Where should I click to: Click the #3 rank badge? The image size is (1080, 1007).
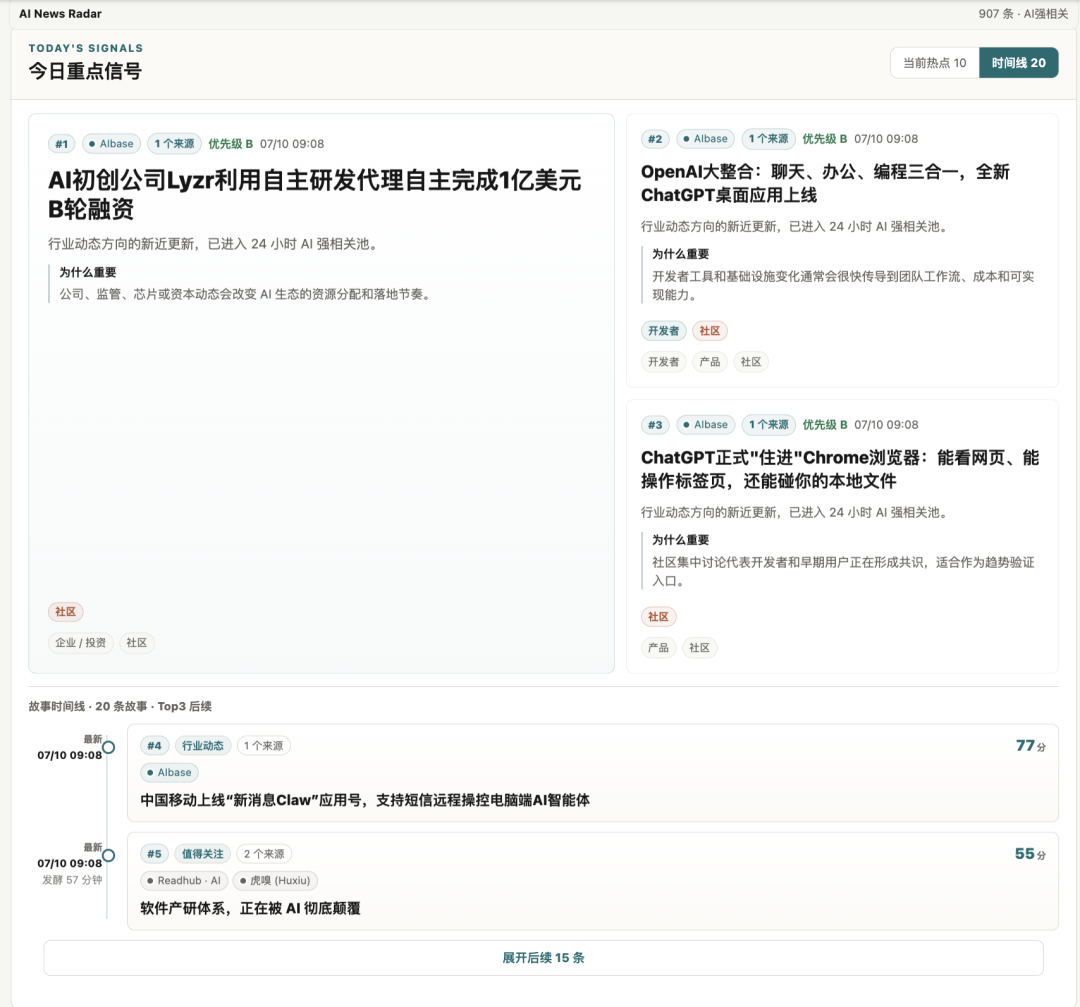click(x=655, y=425)
